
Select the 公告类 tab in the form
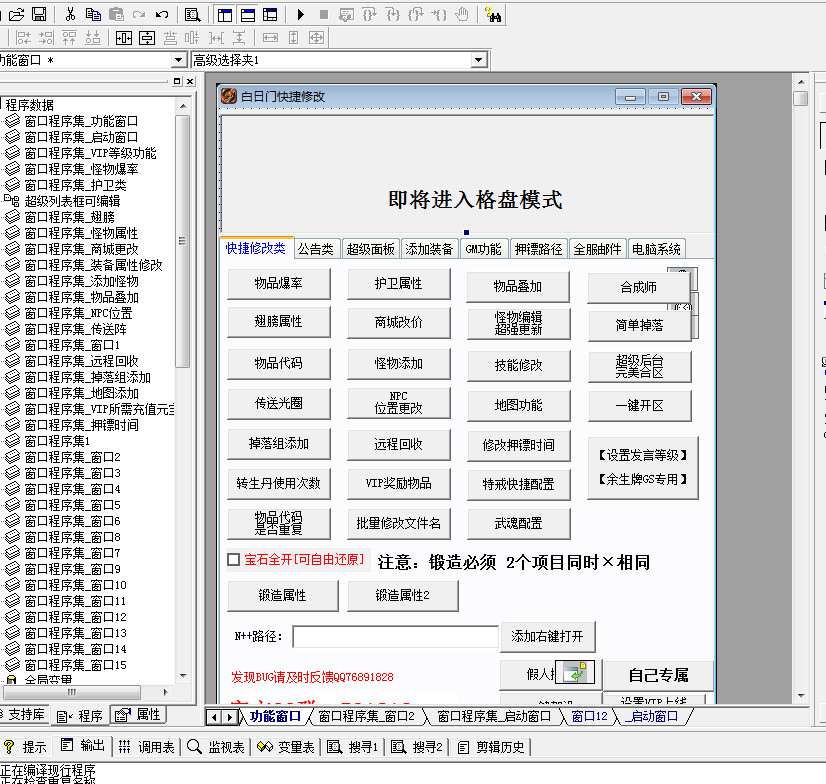pos(316,249)
